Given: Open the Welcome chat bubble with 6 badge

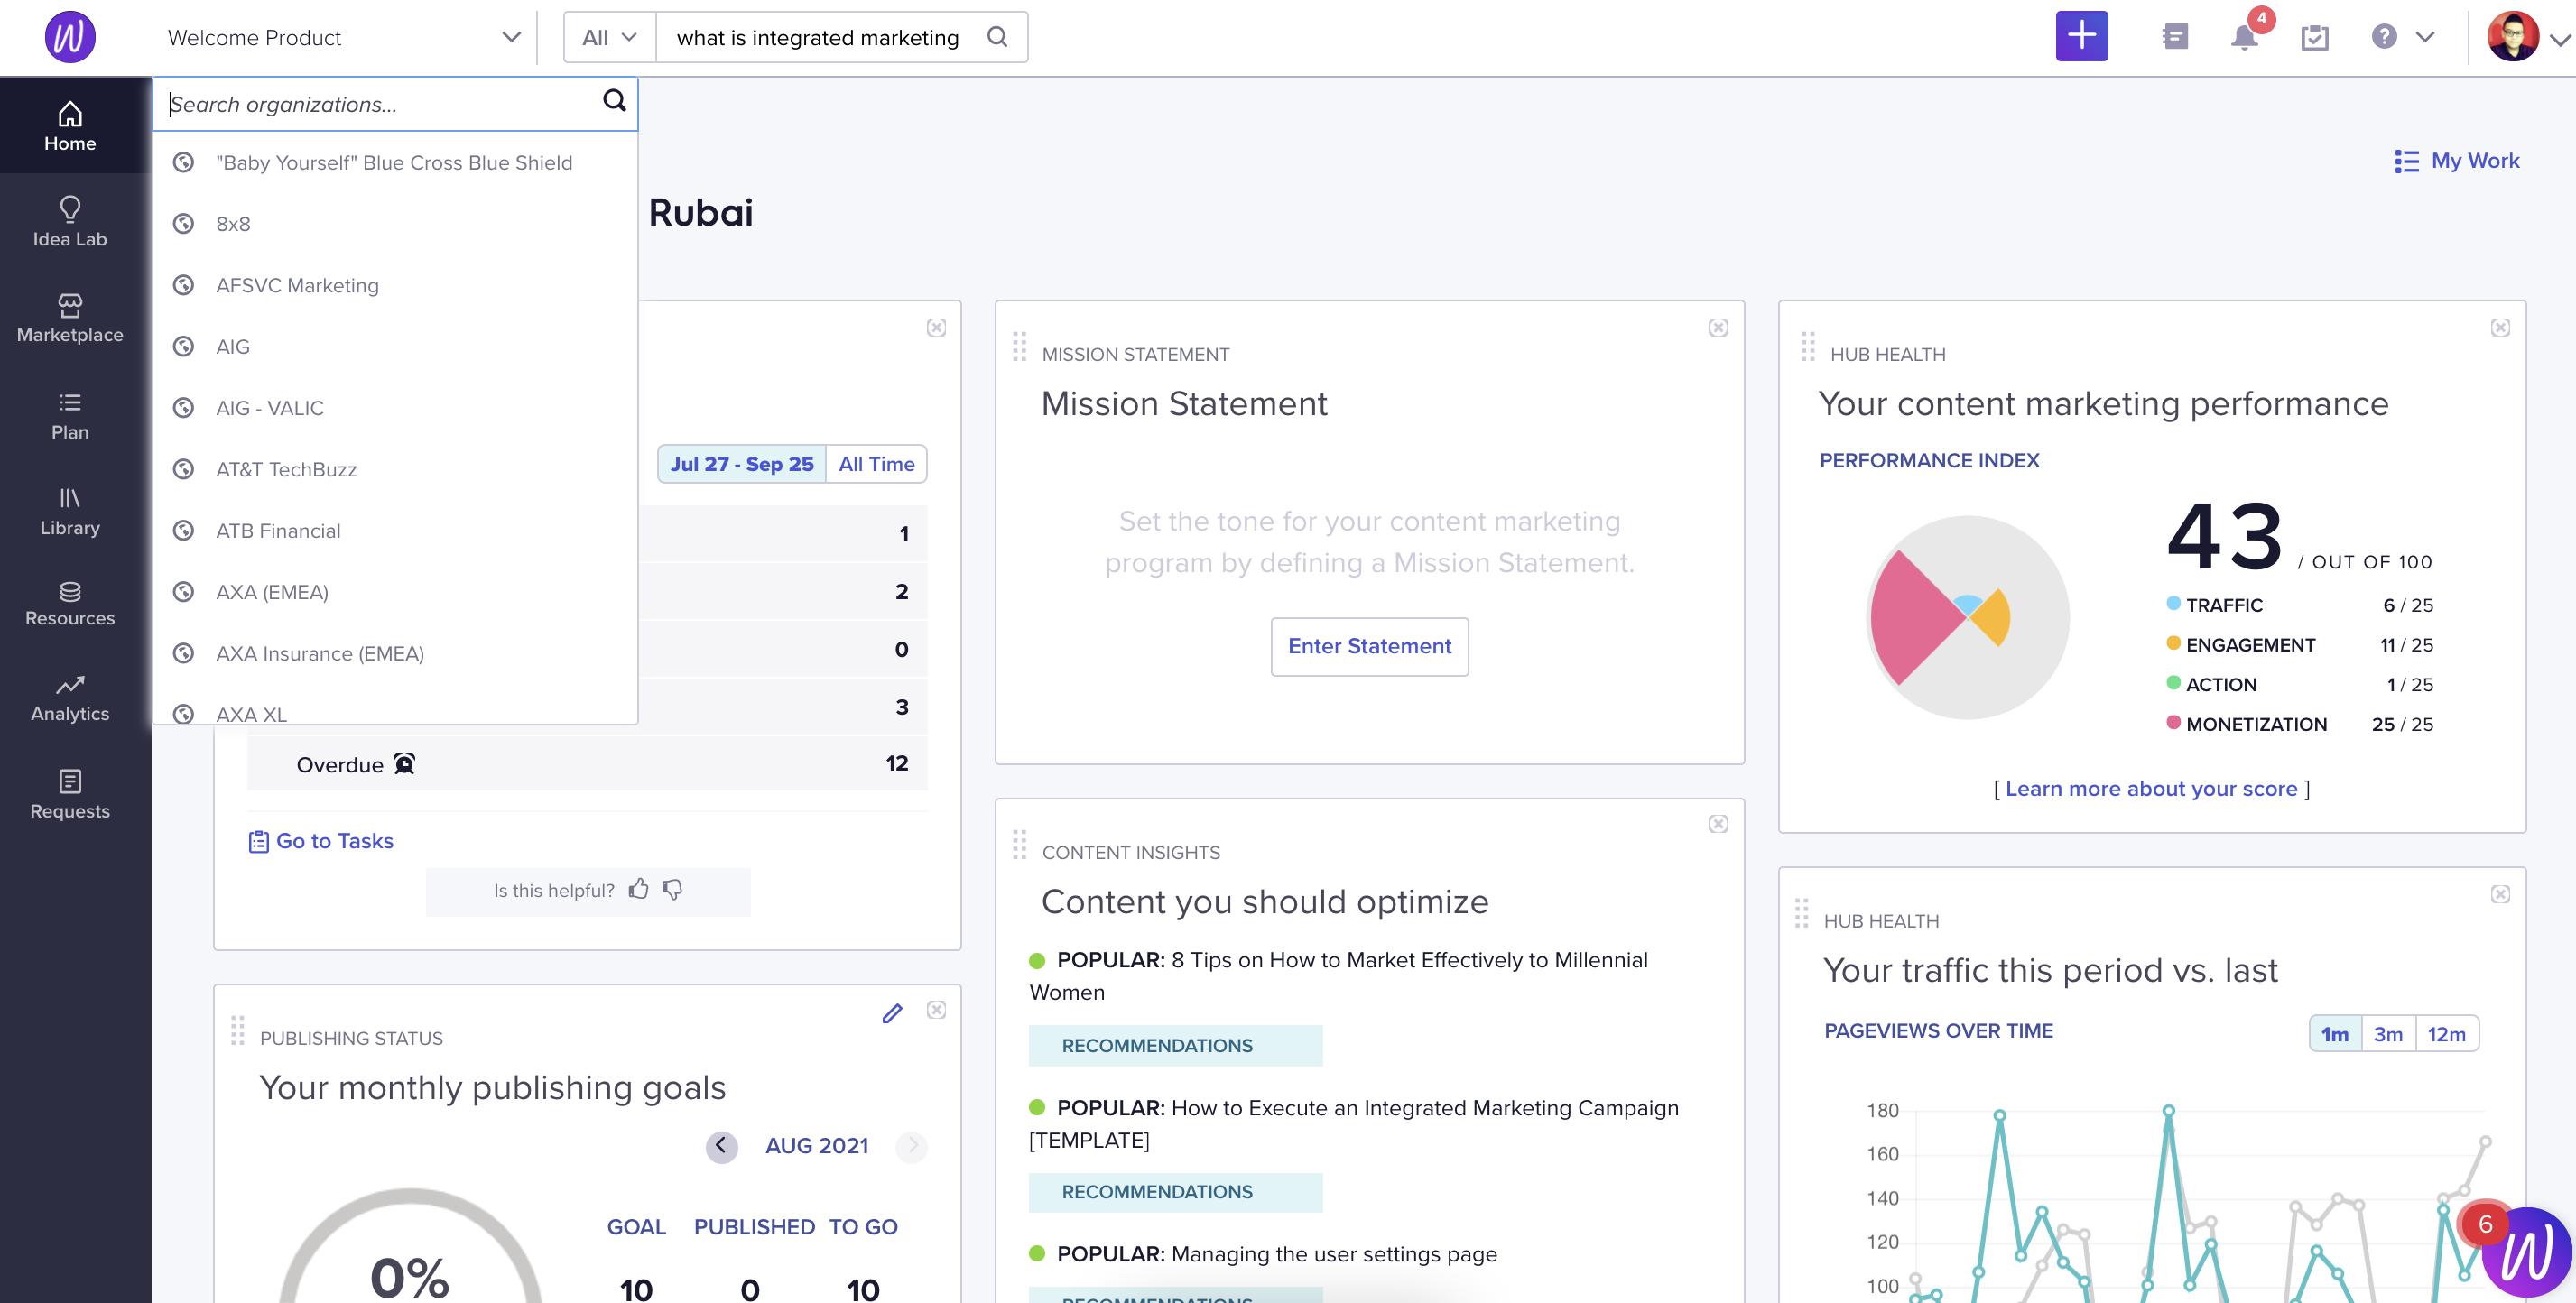Looking at the screenshot, I should point(2526,1252).
